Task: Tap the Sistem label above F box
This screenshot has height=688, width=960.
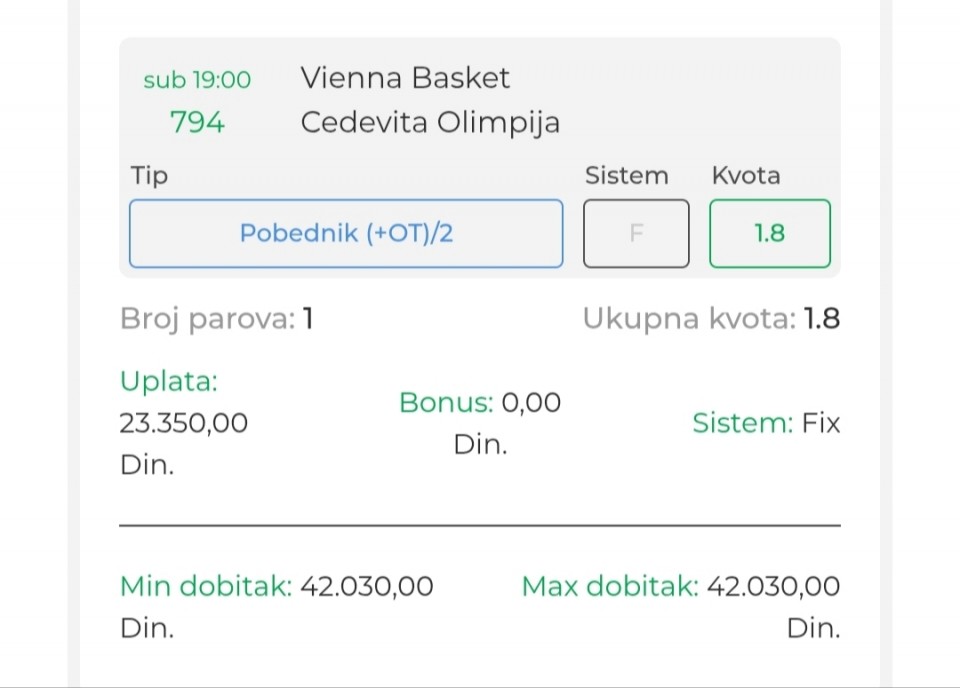Action: (x=626, y=176)
